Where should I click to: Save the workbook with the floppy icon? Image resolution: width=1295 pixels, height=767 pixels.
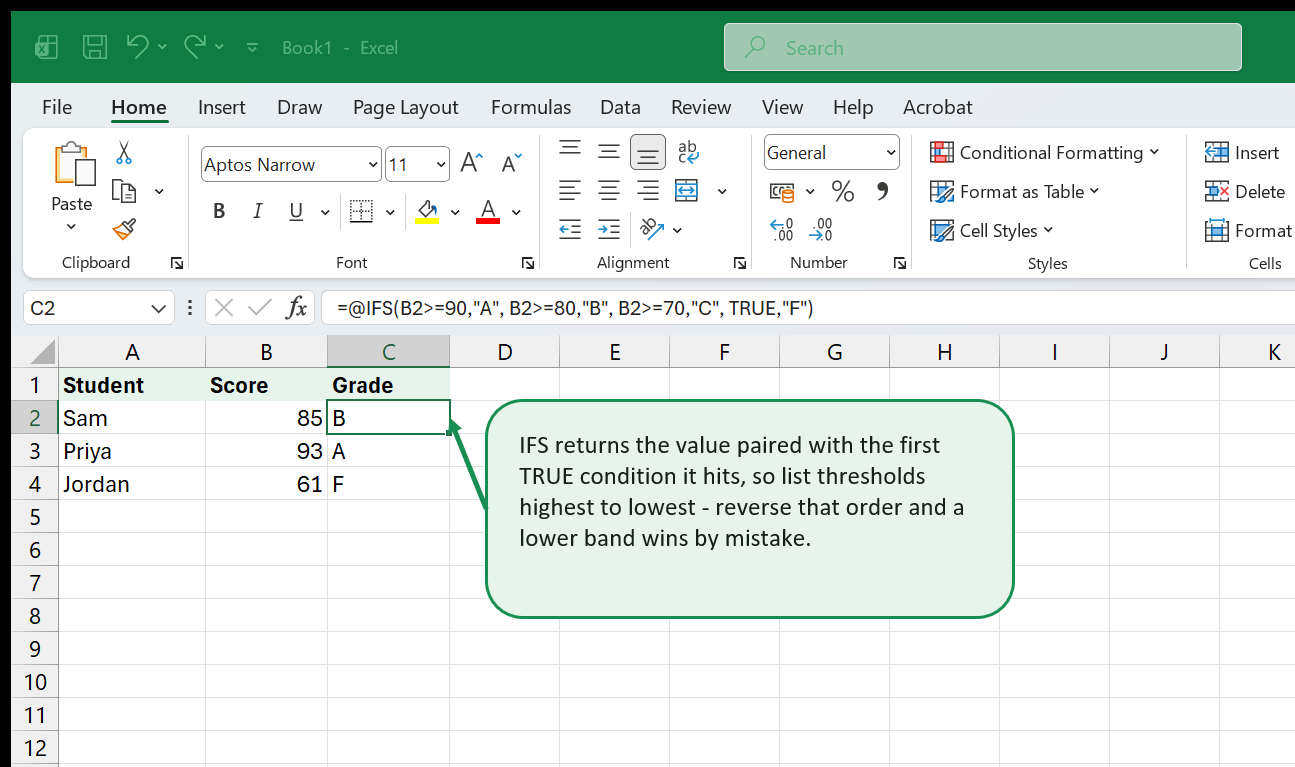[95, 47]
